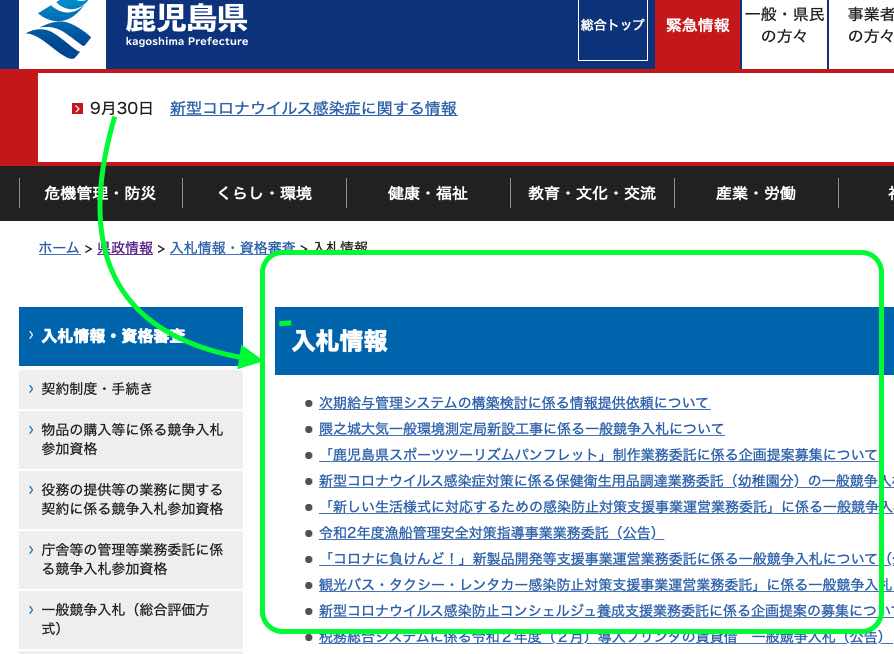Go to 県政情報 breadcrumb link
The image size is (894, 654).
click(x=125, y=248)
